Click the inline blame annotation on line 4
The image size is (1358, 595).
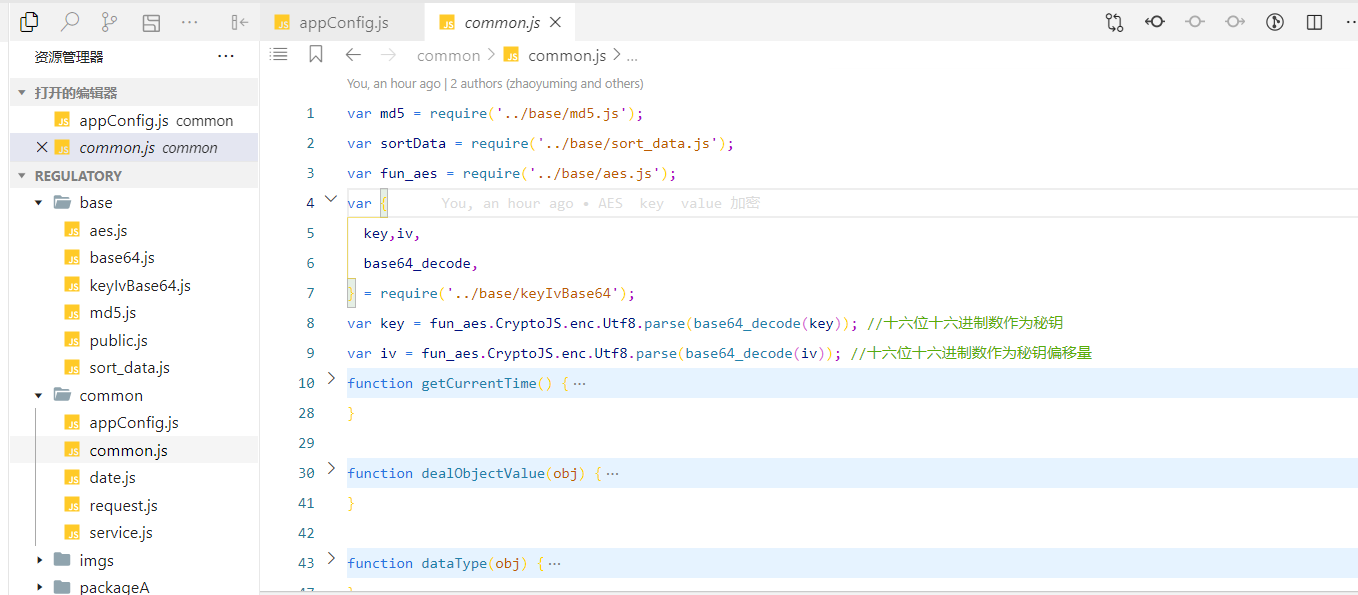[x=600, y=203]
